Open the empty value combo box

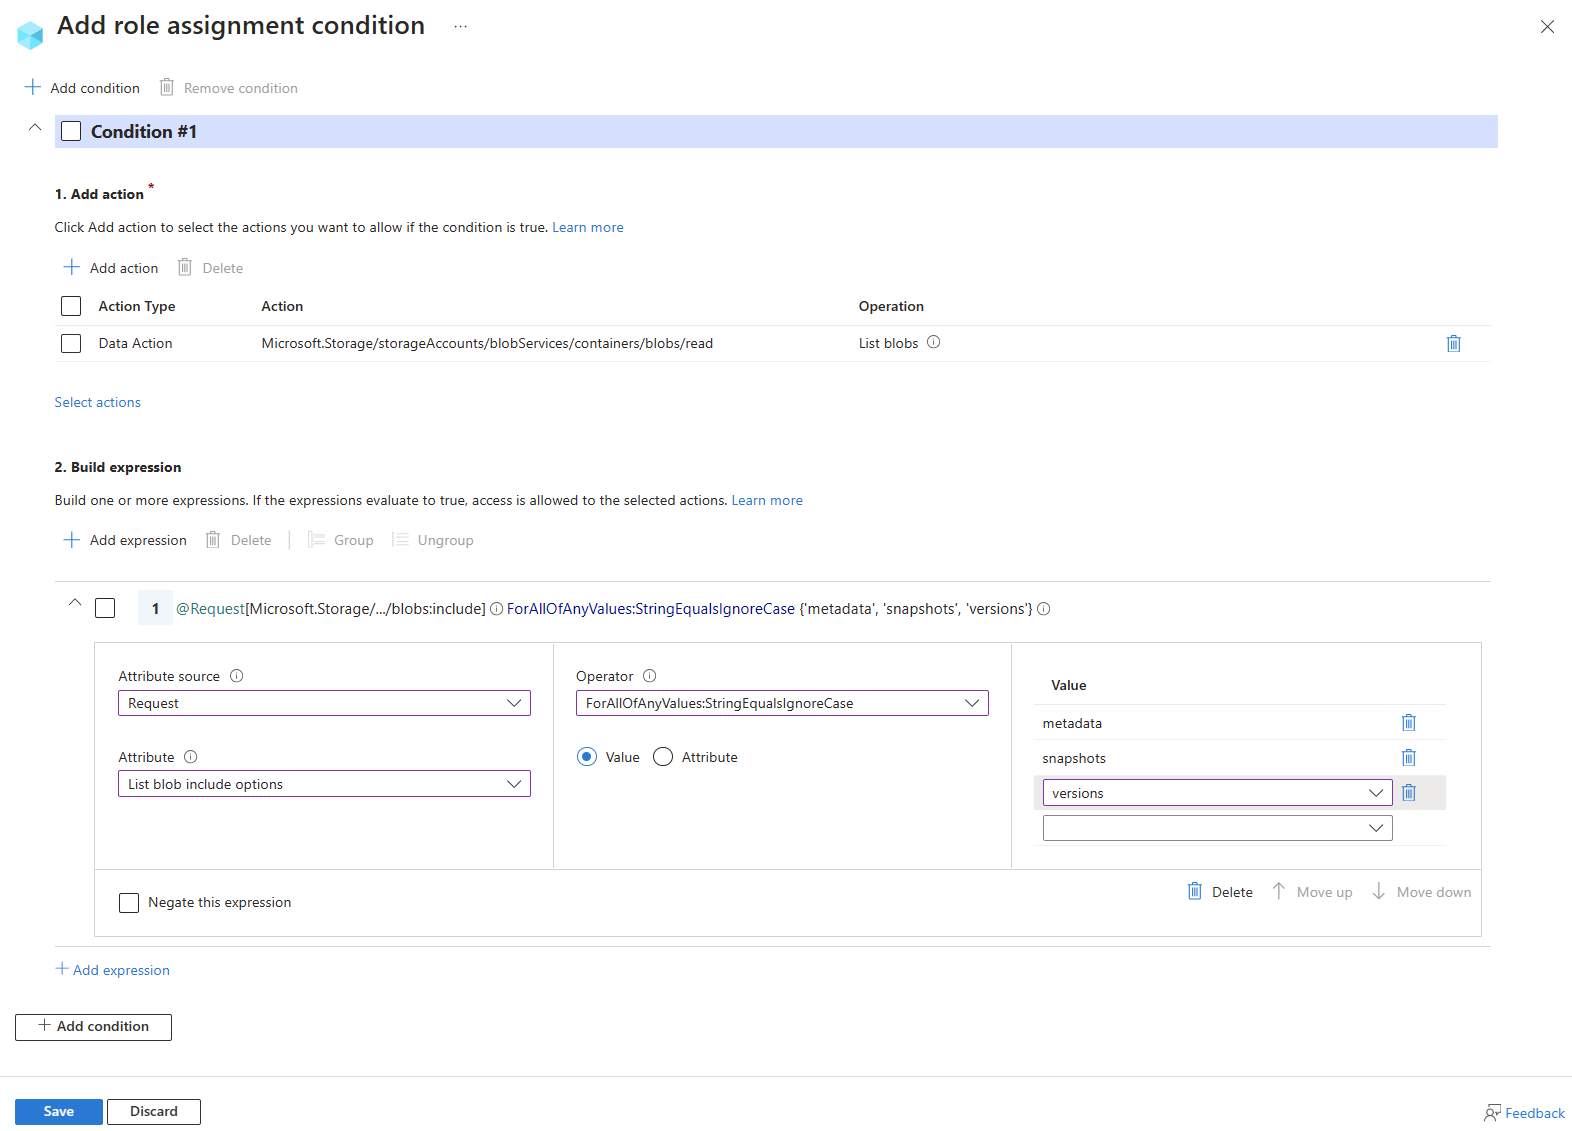point(1217,828)
